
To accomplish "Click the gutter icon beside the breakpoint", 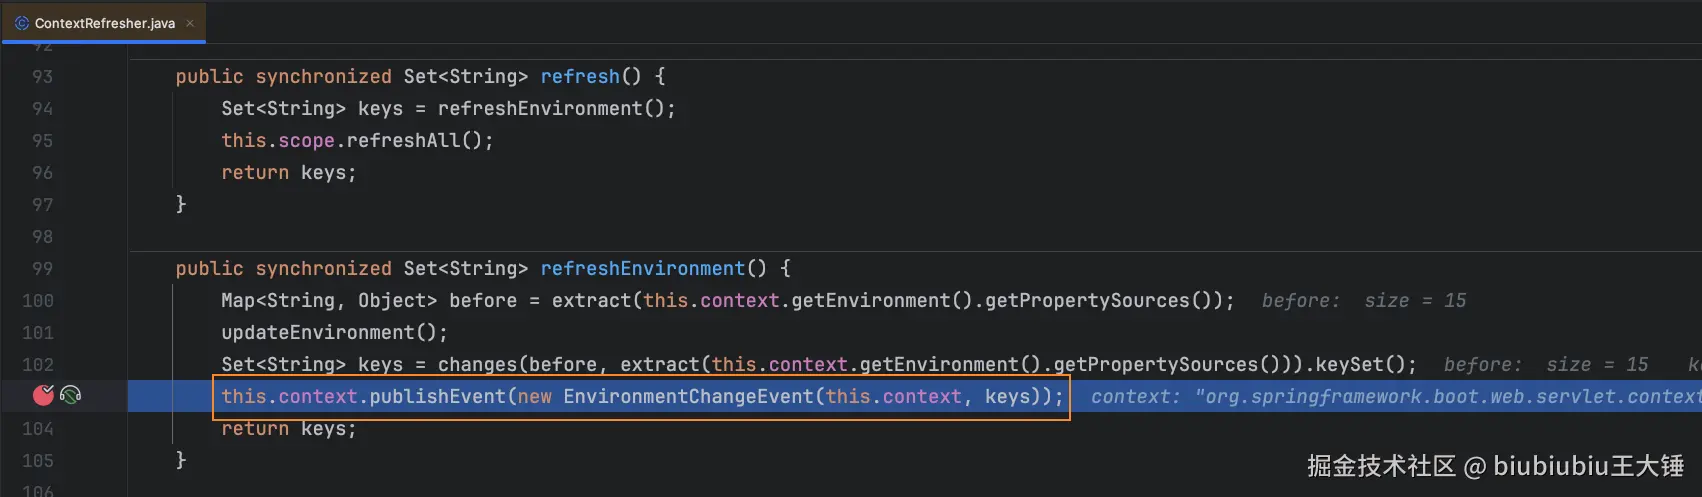I will tap(70, 395).
